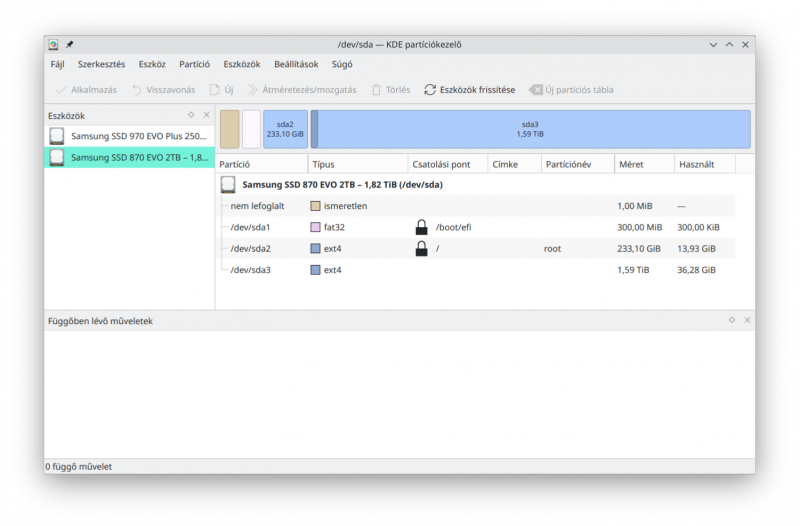Image resolution: width=800 pixels, height=526 pixels.
Task: Sort by the Partíciónév column header
Action: (578, 164)
